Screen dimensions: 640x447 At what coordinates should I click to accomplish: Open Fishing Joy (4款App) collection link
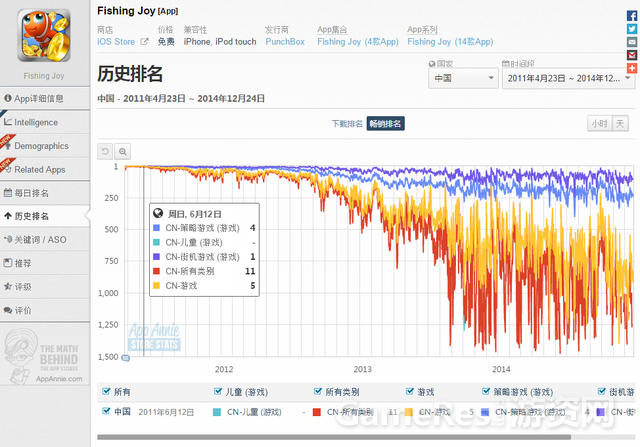tap(358, 42)
